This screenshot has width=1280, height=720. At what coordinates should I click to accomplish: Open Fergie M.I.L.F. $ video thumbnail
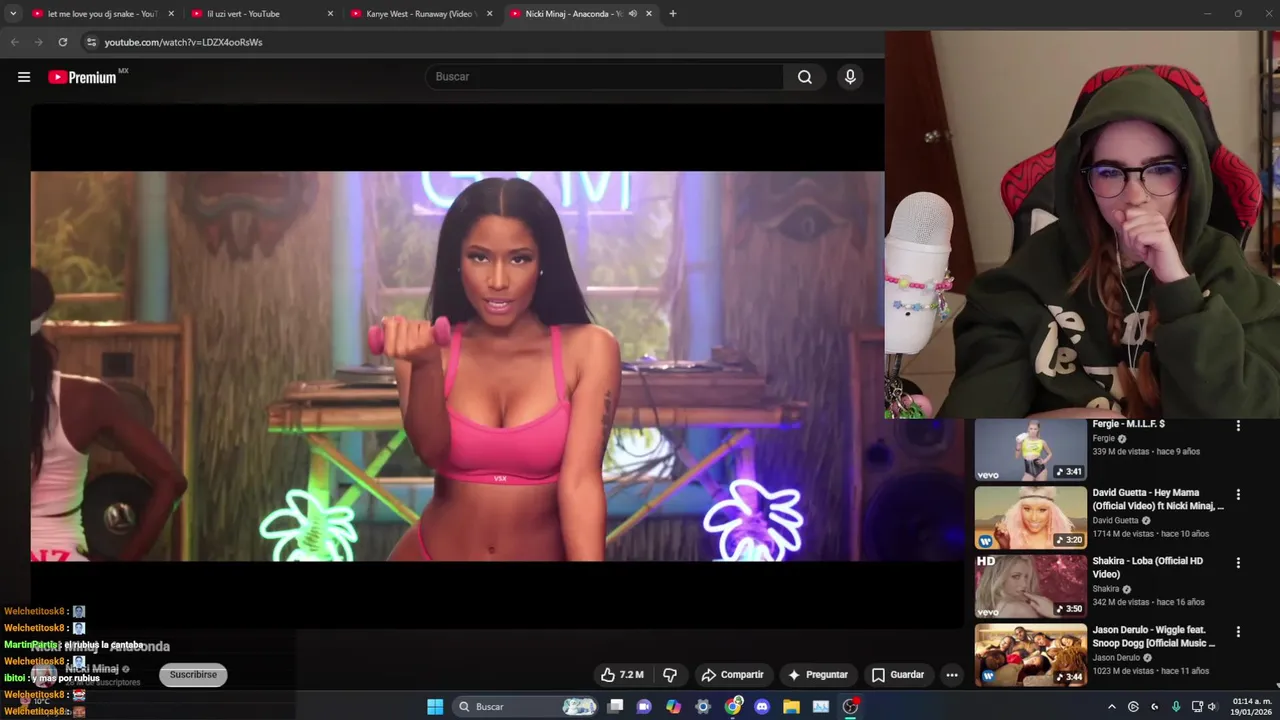click(x=1030, y=450)
